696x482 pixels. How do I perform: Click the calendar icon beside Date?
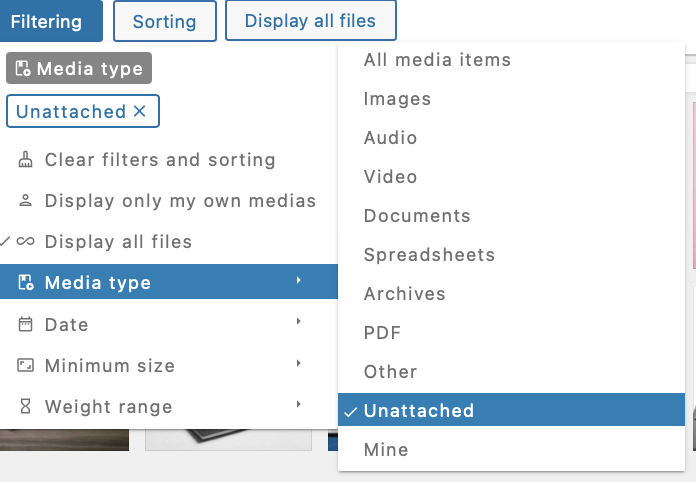(x=25, y=324)
